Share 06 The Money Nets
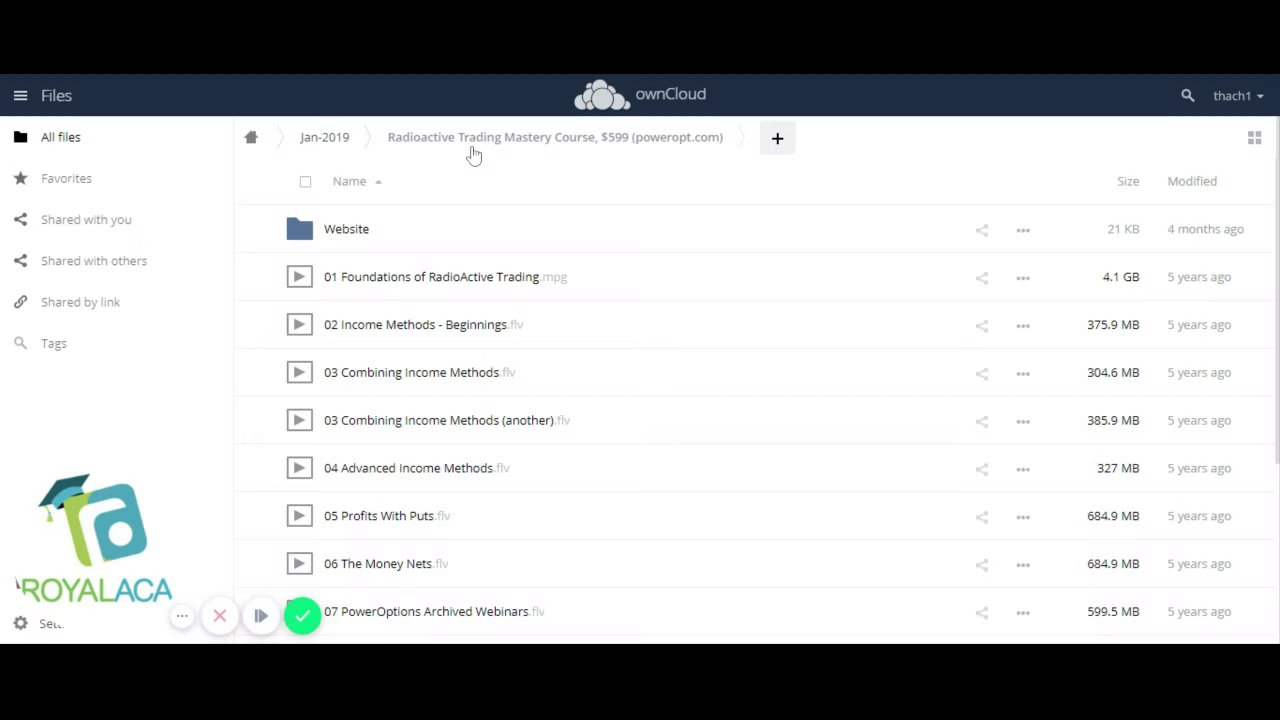The width and height of the screenshot is (1280, 720). pos(981,565)
